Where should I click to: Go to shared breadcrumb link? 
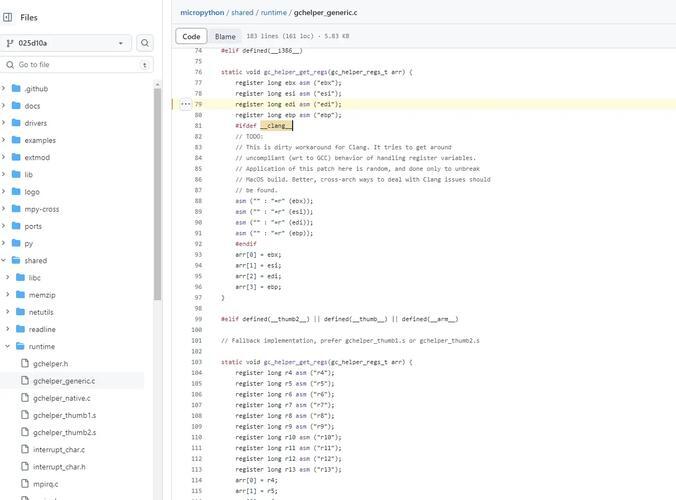tap(242, 12)
